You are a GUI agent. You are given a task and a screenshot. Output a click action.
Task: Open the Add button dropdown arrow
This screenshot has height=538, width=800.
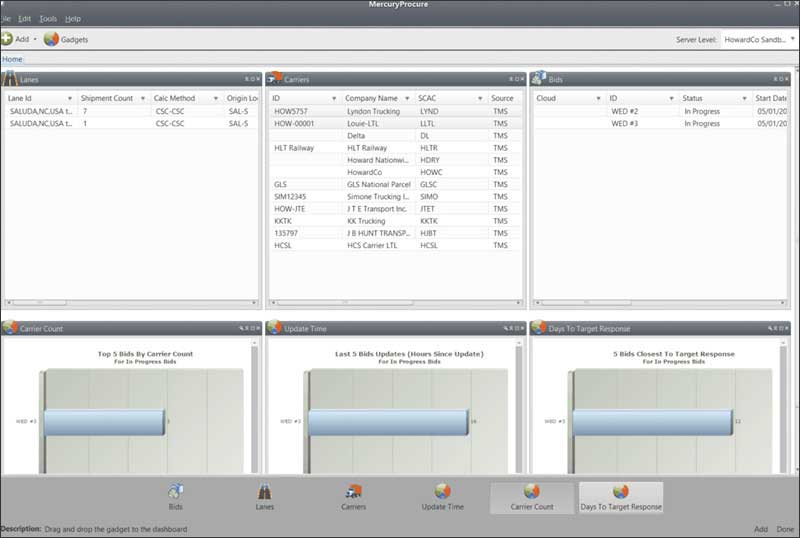pos(35,39)
